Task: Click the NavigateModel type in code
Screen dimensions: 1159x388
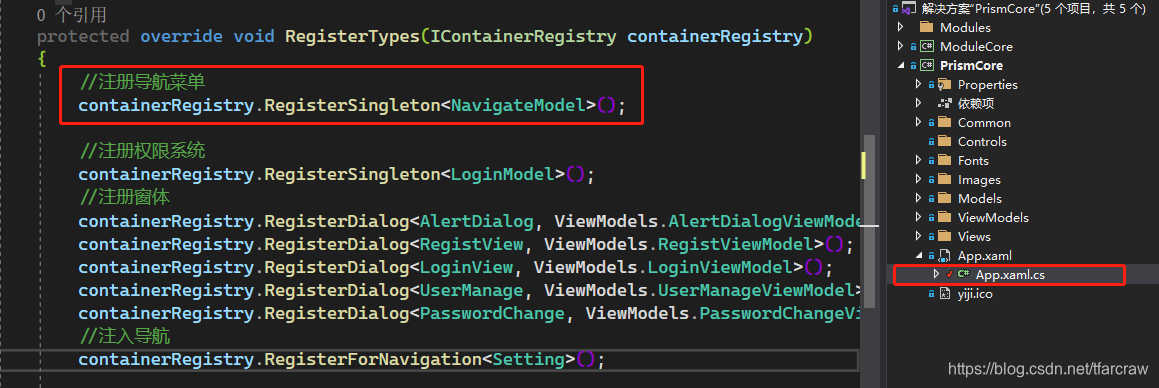Action: click(x=517, y=106)
